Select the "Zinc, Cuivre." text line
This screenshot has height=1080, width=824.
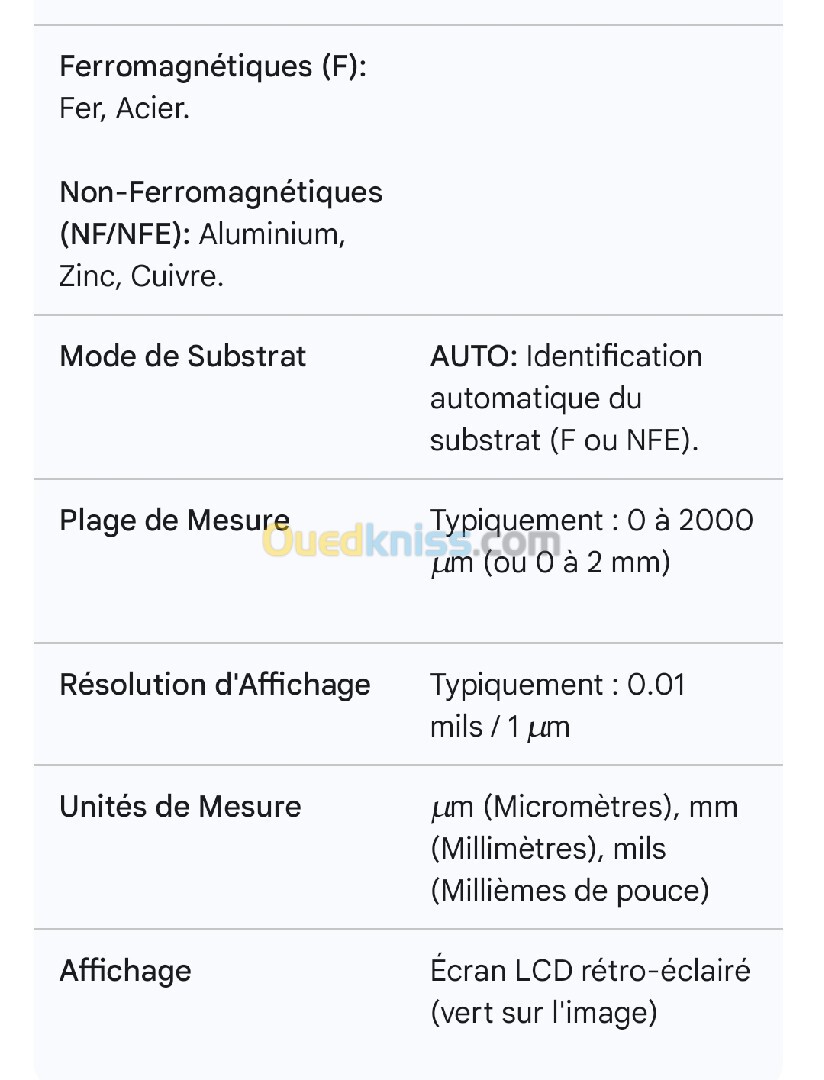point(141,276)
